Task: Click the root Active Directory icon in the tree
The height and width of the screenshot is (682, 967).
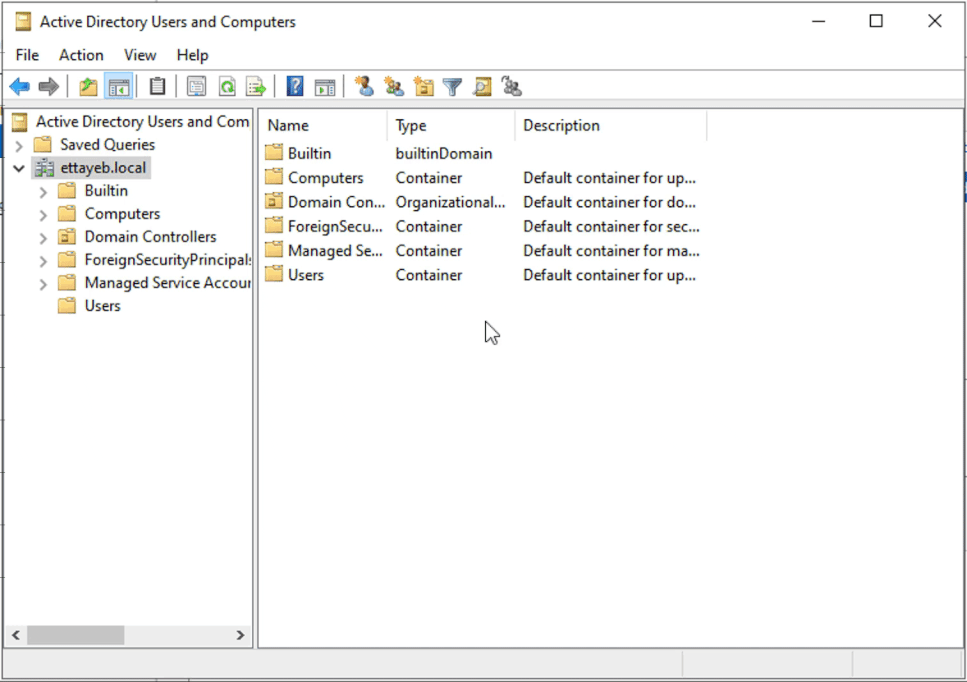Action: pos(20,121)
